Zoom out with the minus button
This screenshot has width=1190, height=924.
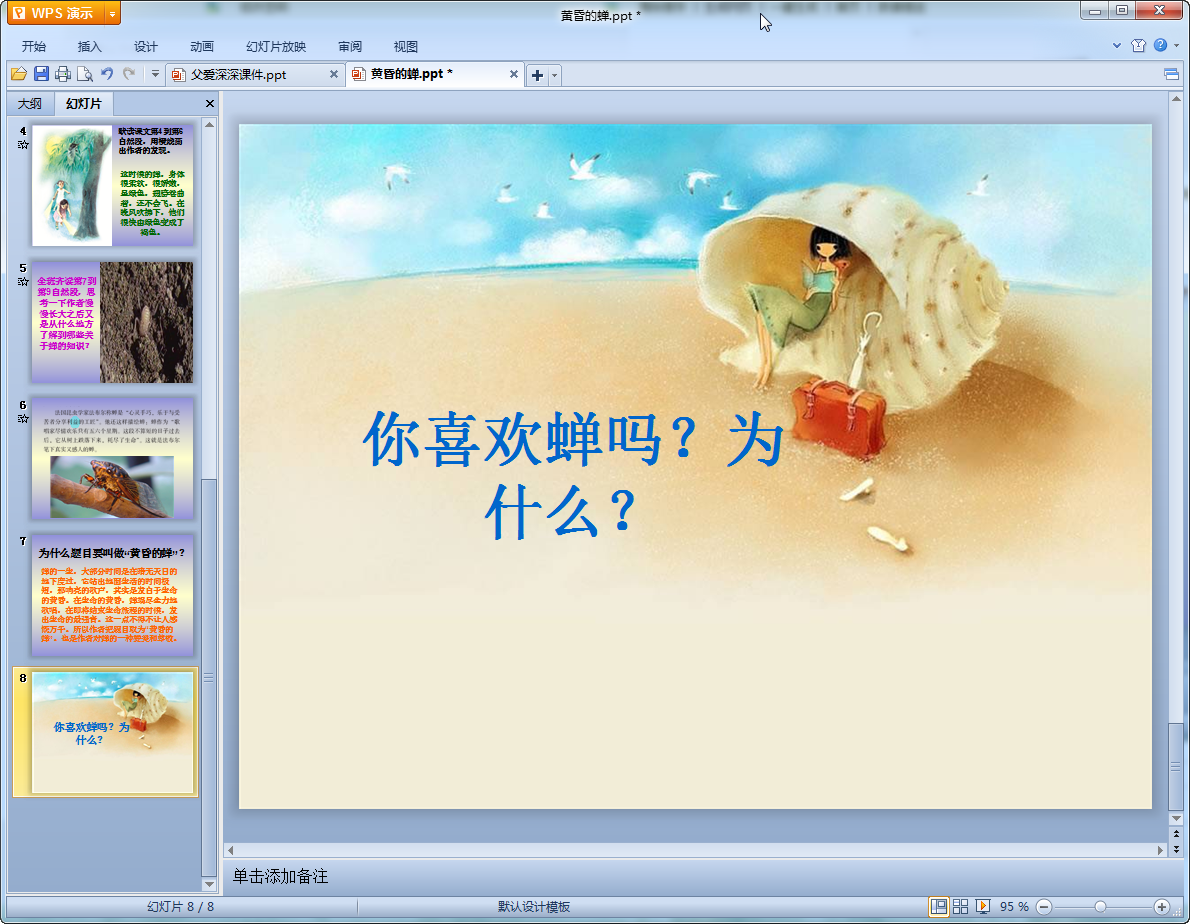point(1044,907)
